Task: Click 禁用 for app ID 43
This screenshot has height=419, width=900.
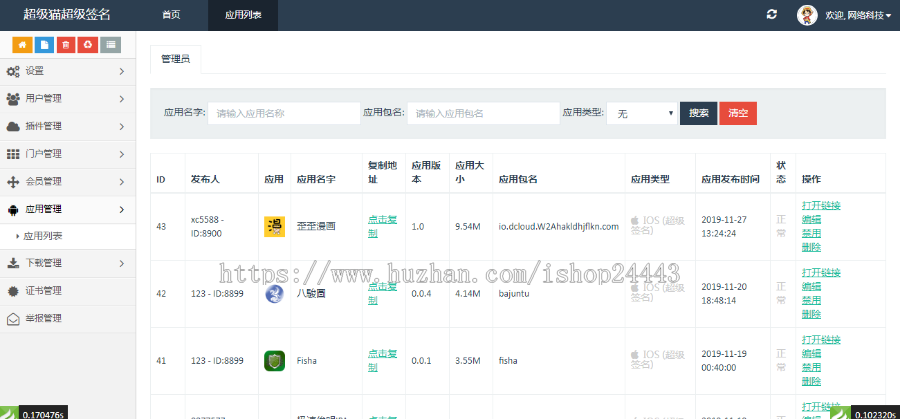Action: click(811, 233)
